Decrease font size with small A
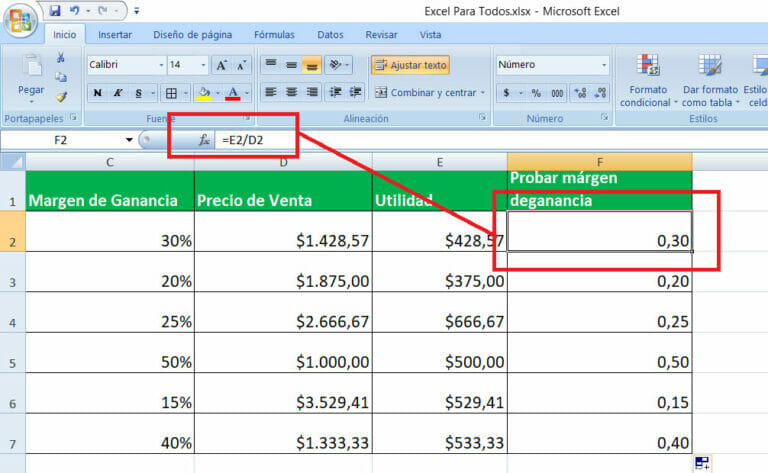Screen dimensions: 768x473 (x=241, y=65)
